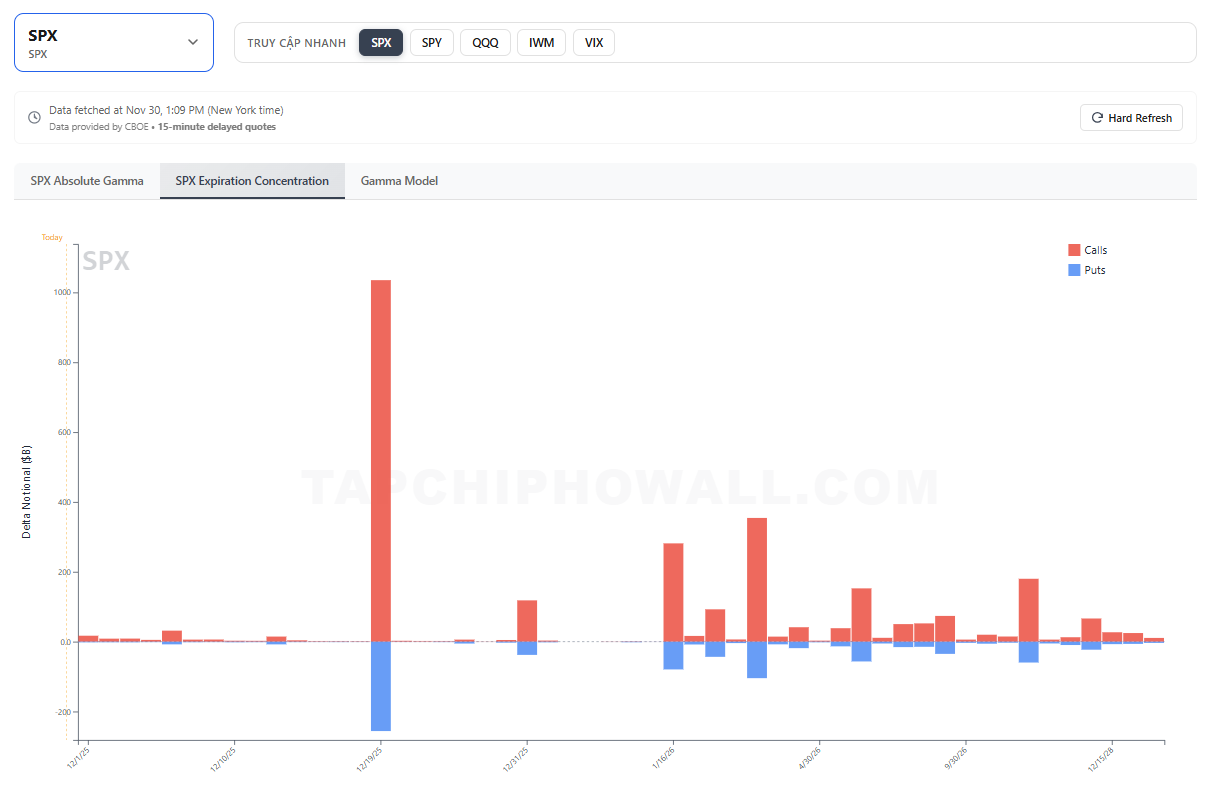Viewport: 1206px width, 799px height.
Task: Open the SPX Absolute Gamma tab
Action: 87,181
